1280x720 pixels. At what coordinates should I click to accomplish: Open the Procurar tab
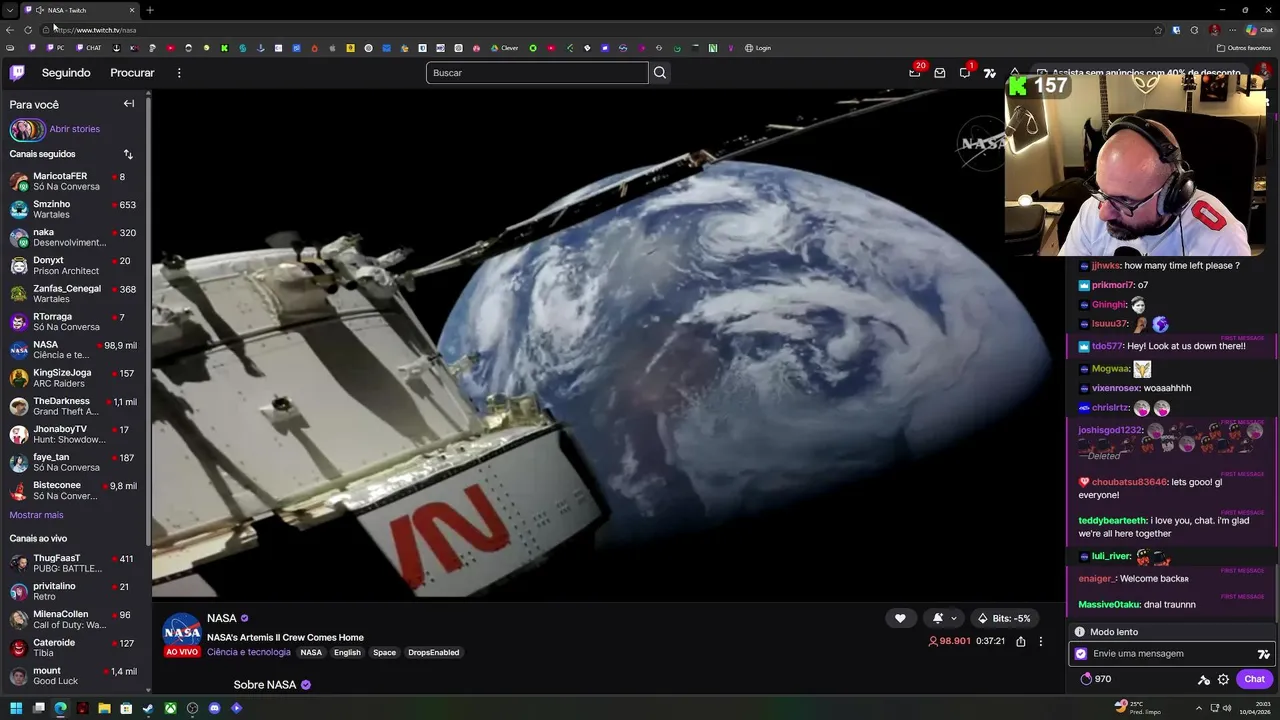pyautogui.click(x=132, y=73)
